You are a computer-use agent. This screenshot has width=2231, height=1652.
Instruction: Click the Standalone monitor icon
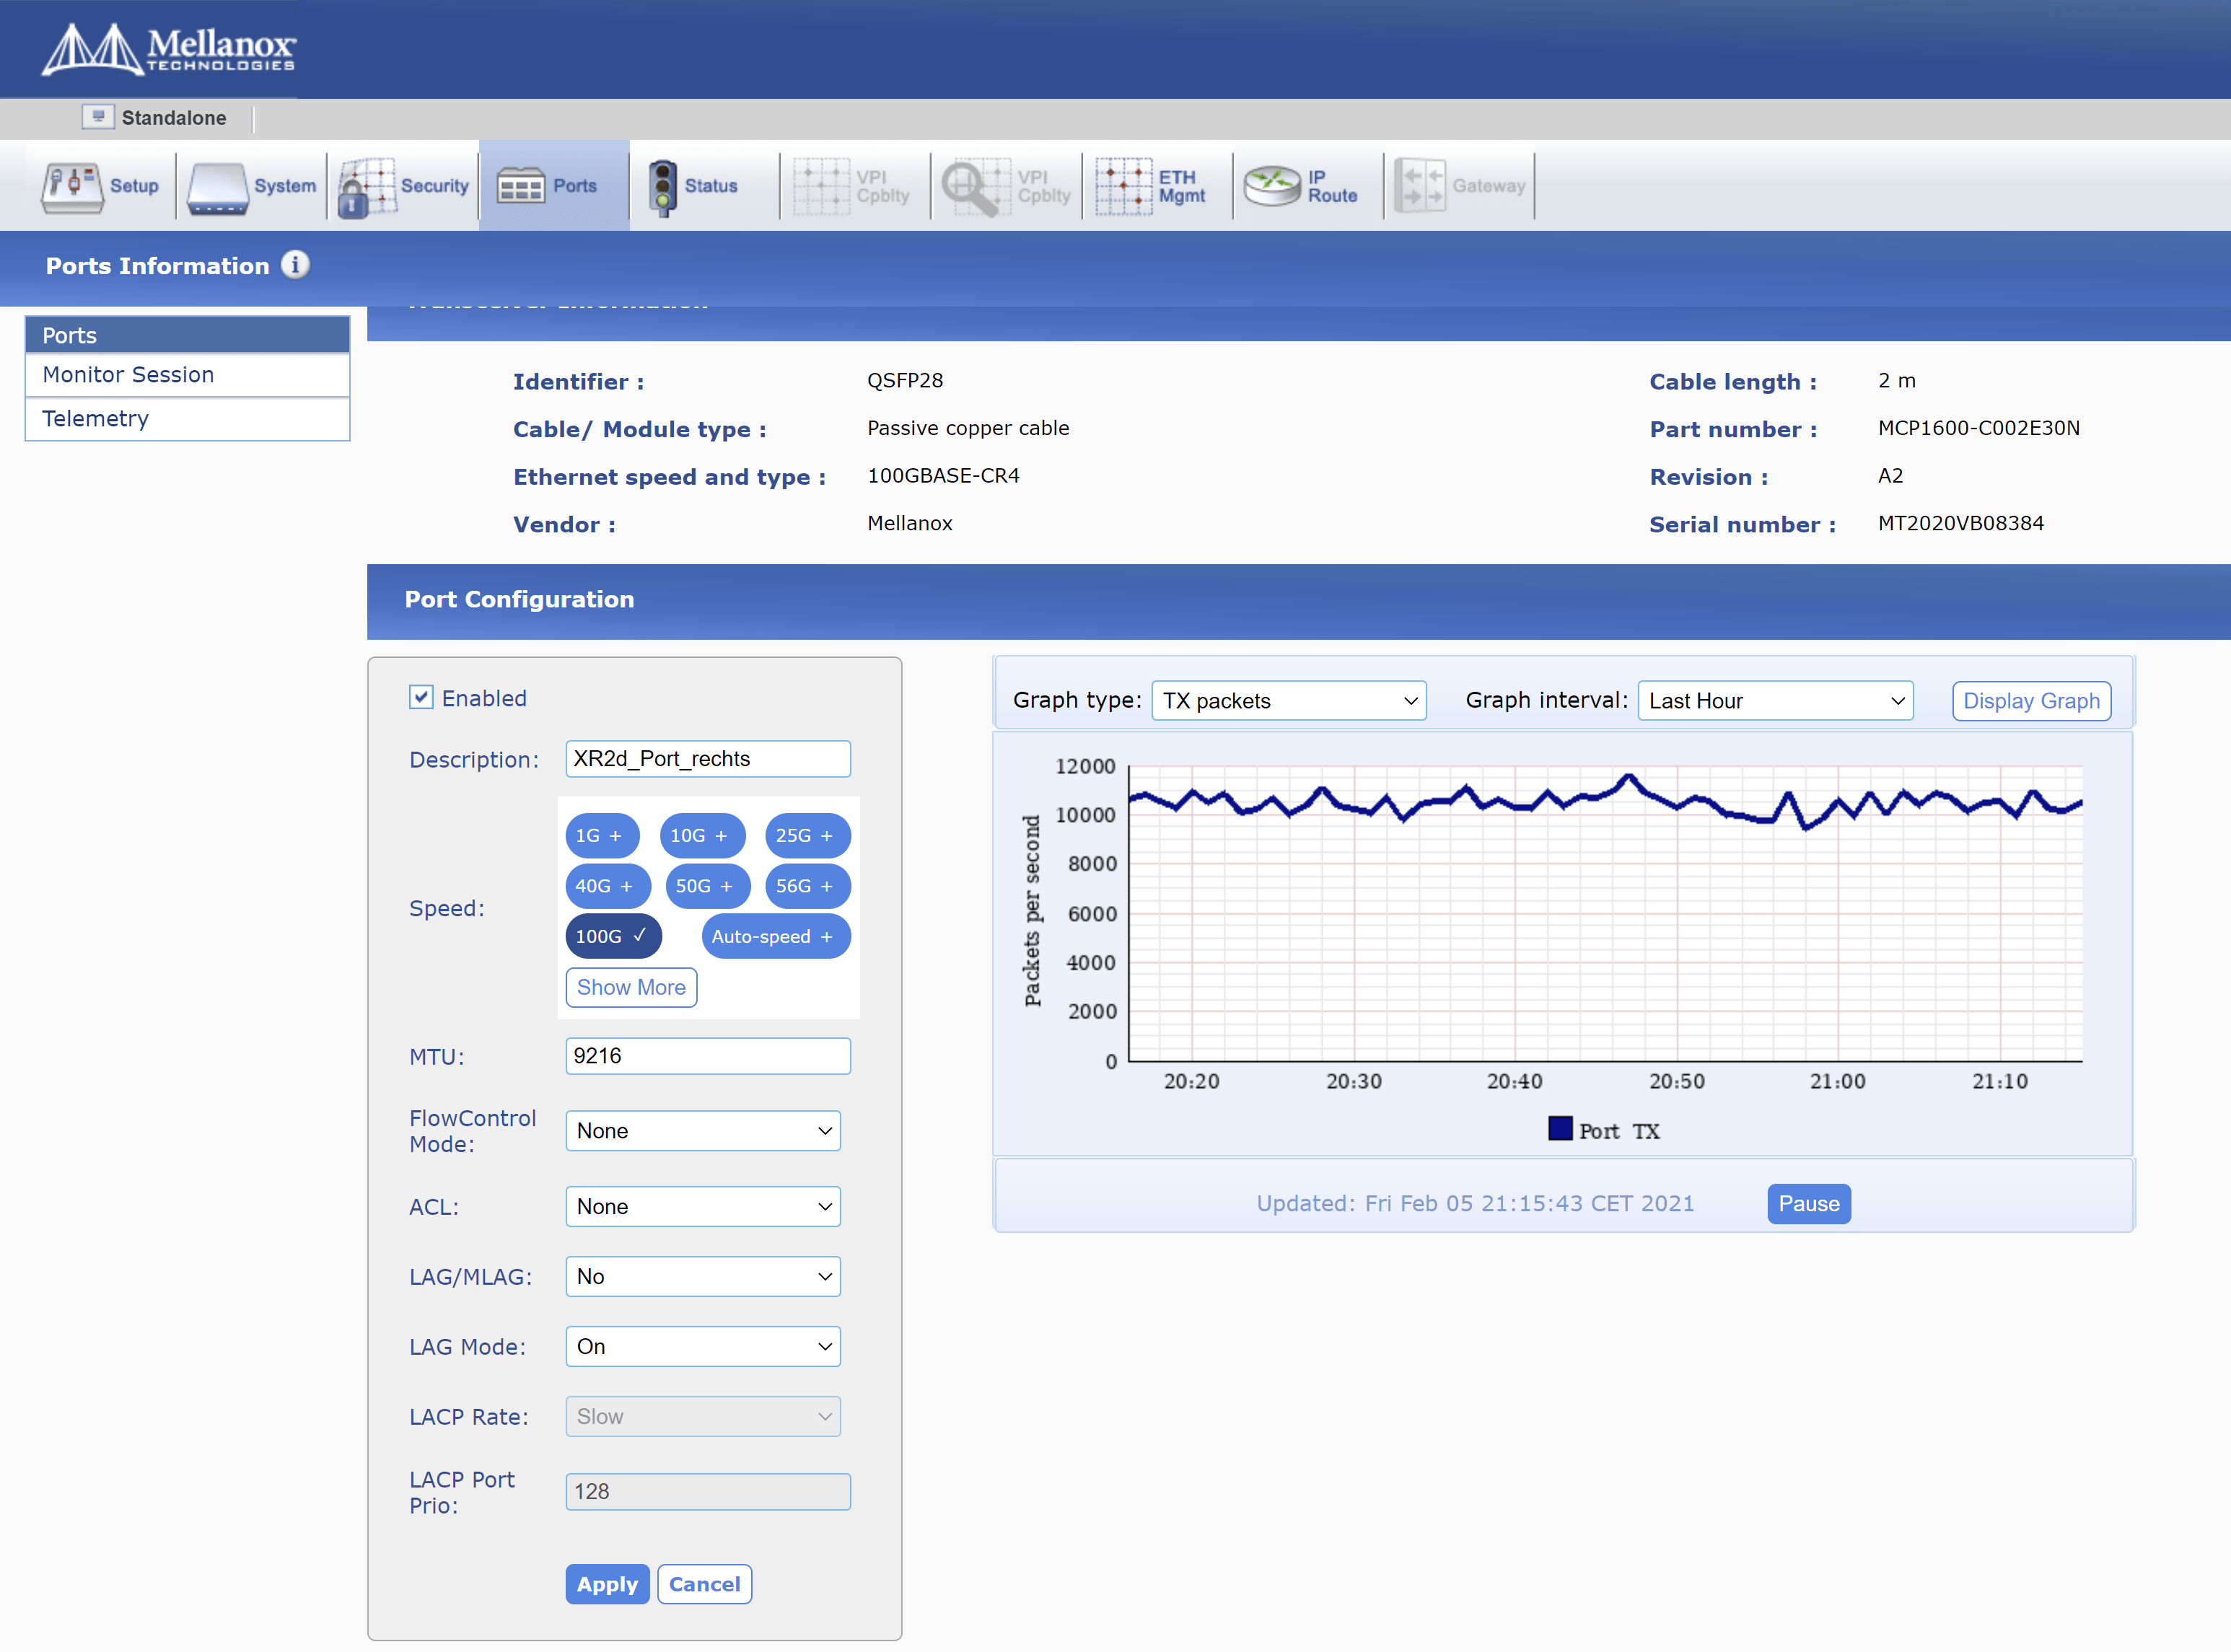tap(98, 117)
